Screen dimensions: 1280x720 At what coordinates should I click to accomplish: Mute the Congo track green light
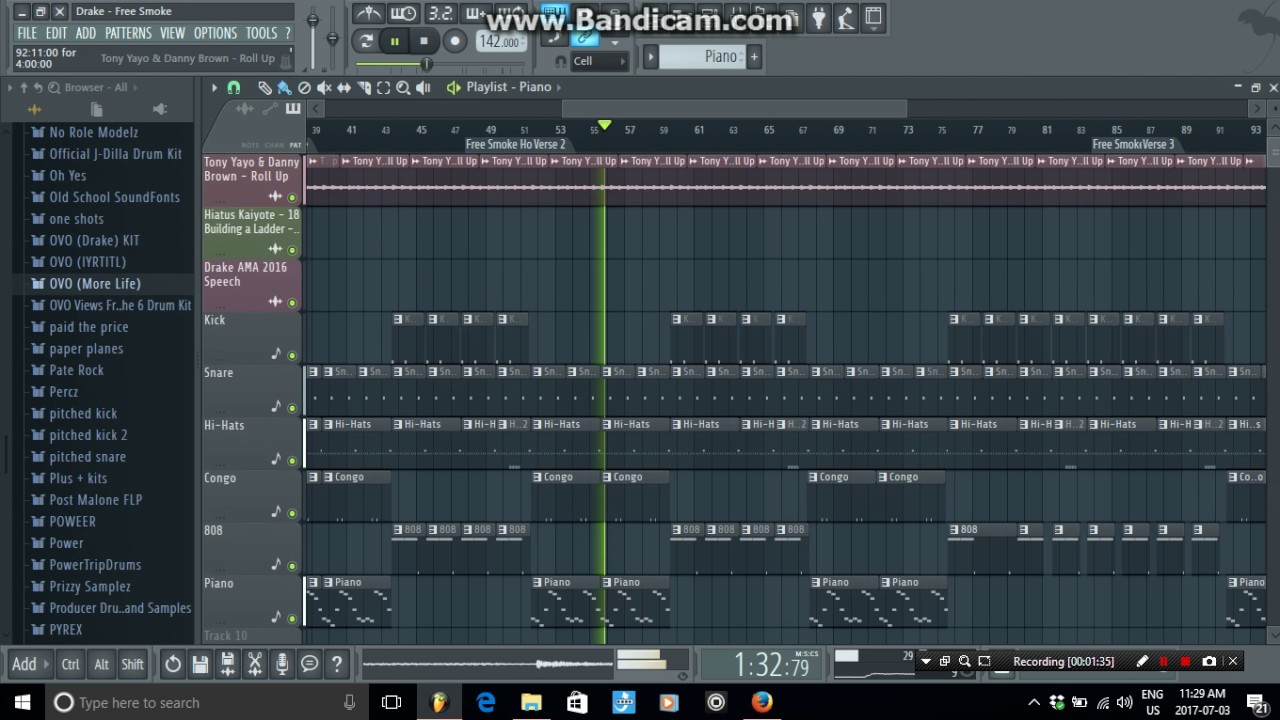click(292, 513)
